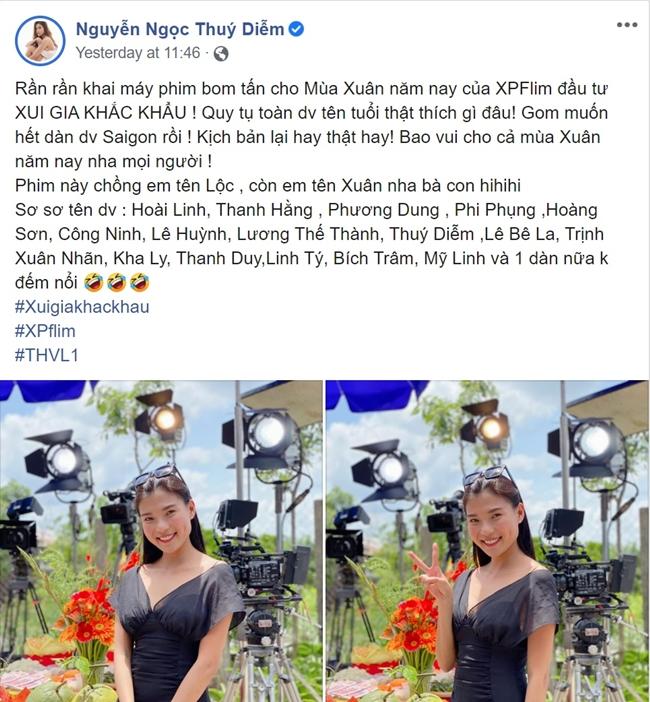650x702 pixels.
Task: Click the first laughing emoji
Action: [x=93, y=283]
